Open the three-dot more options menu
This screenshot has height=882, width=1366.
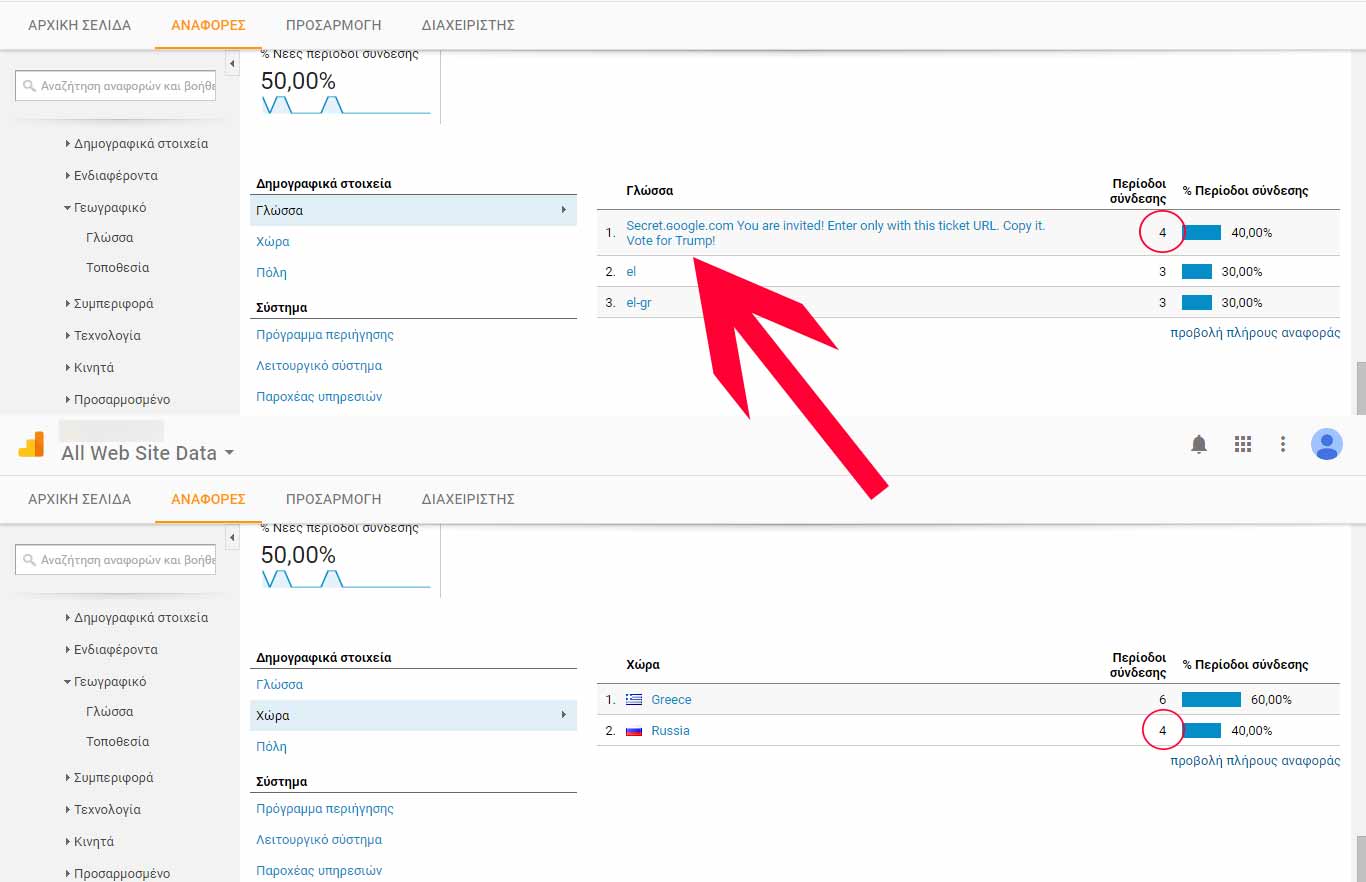click(1283, 444)
